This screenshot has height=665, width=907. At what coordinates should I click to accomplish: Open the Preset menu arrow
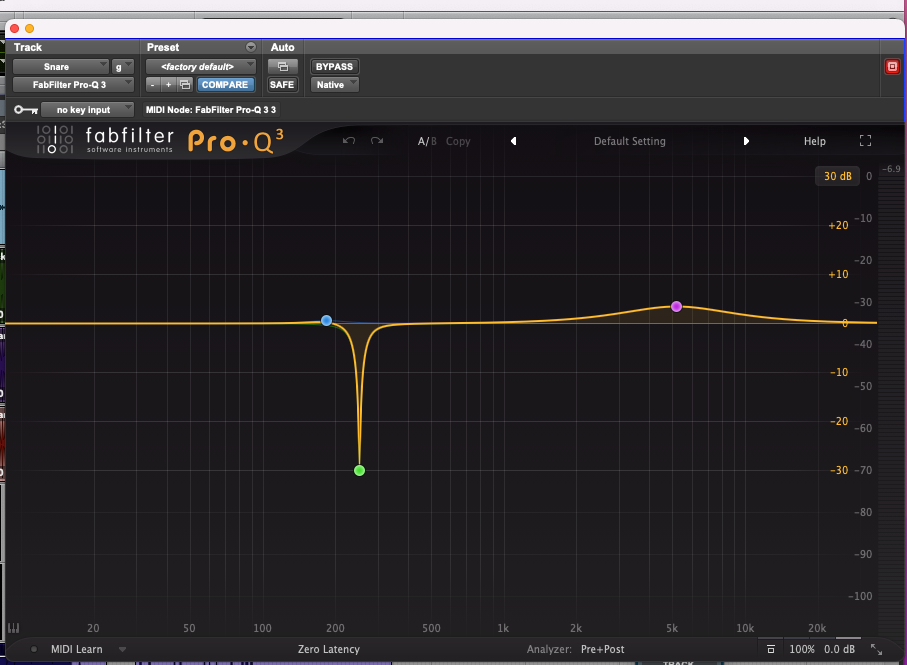click(250, 47)
